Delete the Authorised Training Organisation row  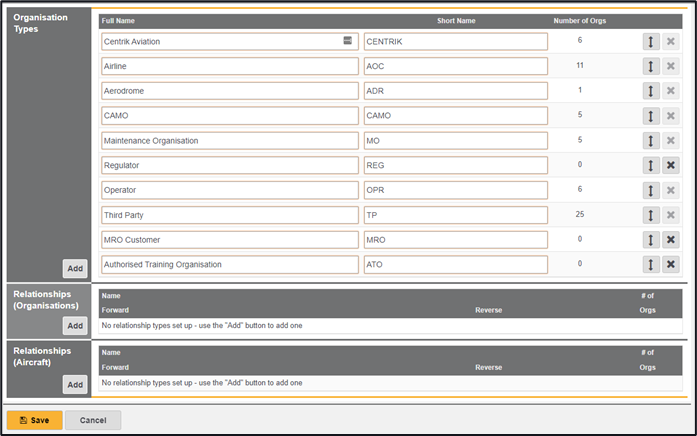point(671,265)
